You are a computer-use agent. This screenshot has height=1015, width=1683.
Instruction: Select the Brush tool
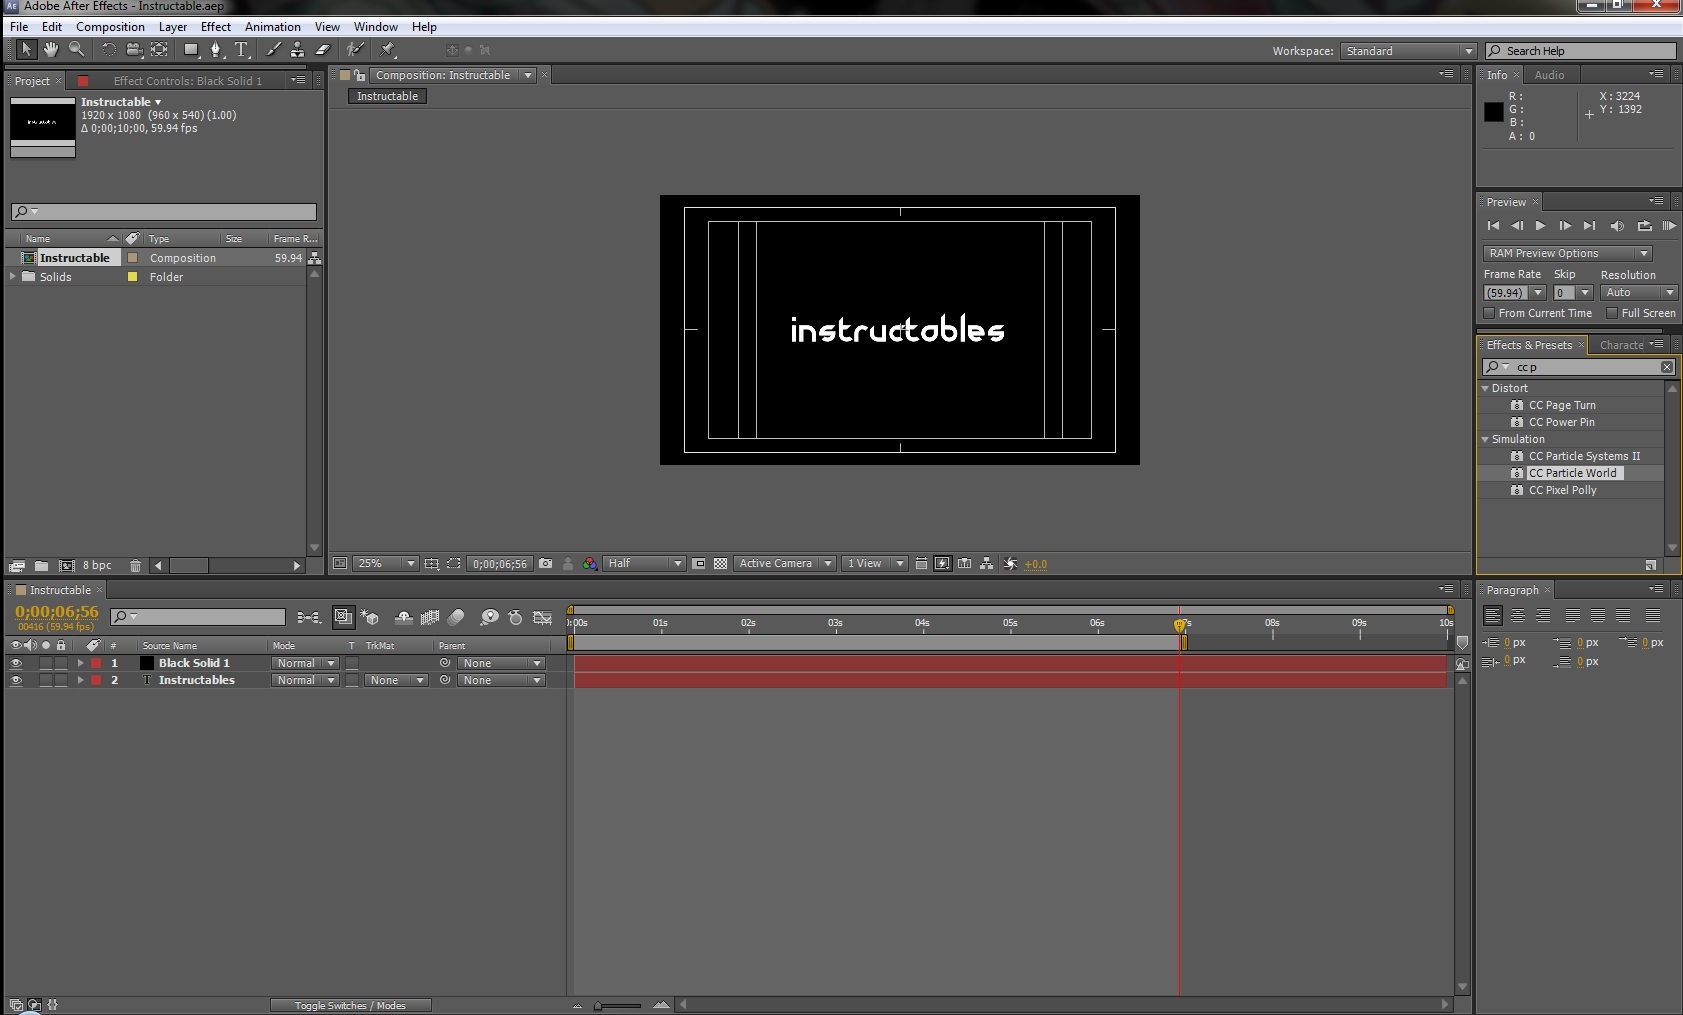[273, 49]
